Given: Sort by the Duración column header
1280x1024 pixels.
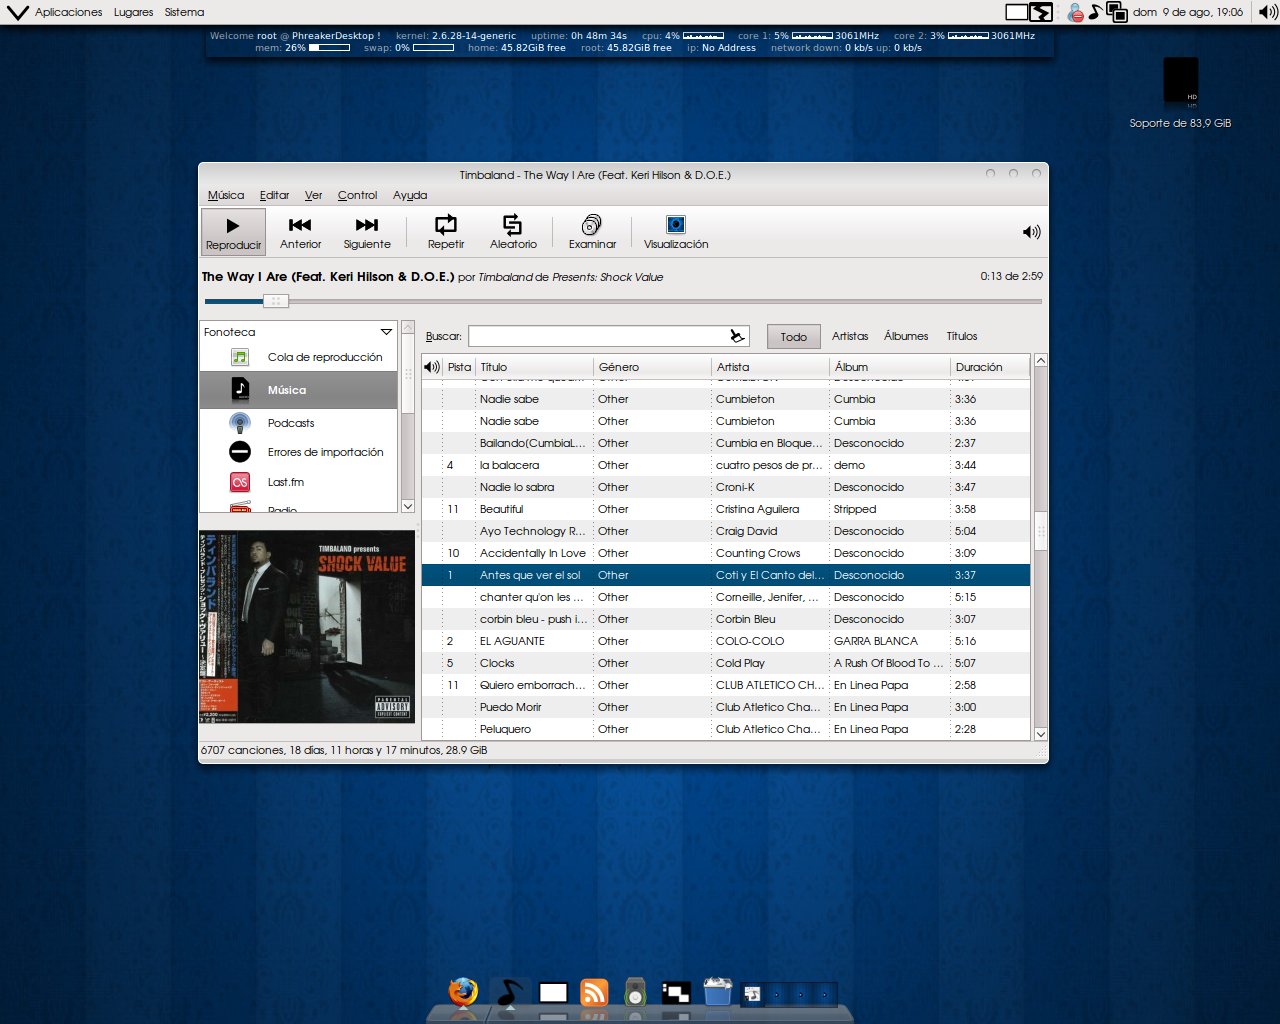Looking at the screenshot, I should point(989,367).
